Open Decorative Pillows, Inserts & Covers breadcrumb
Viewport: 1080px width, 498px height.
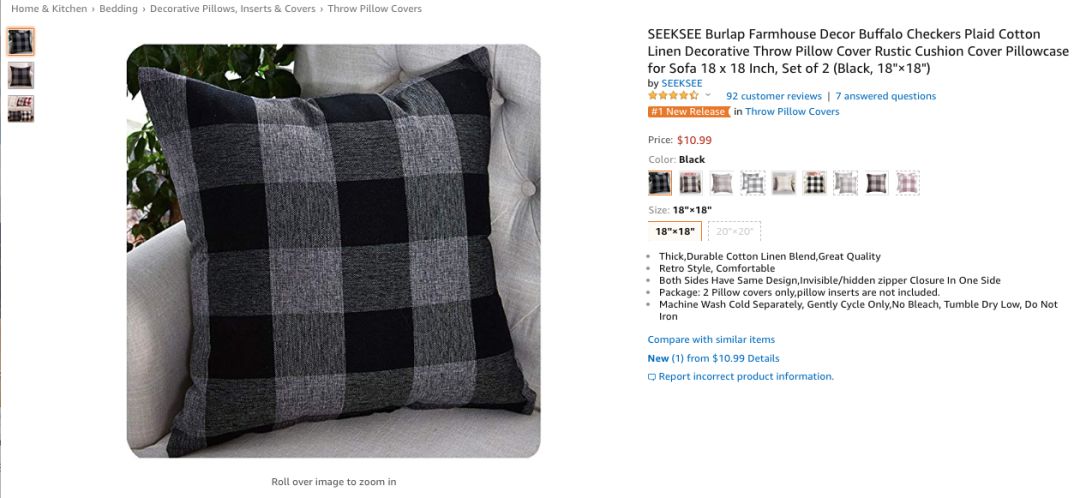(x=233, y=9)
